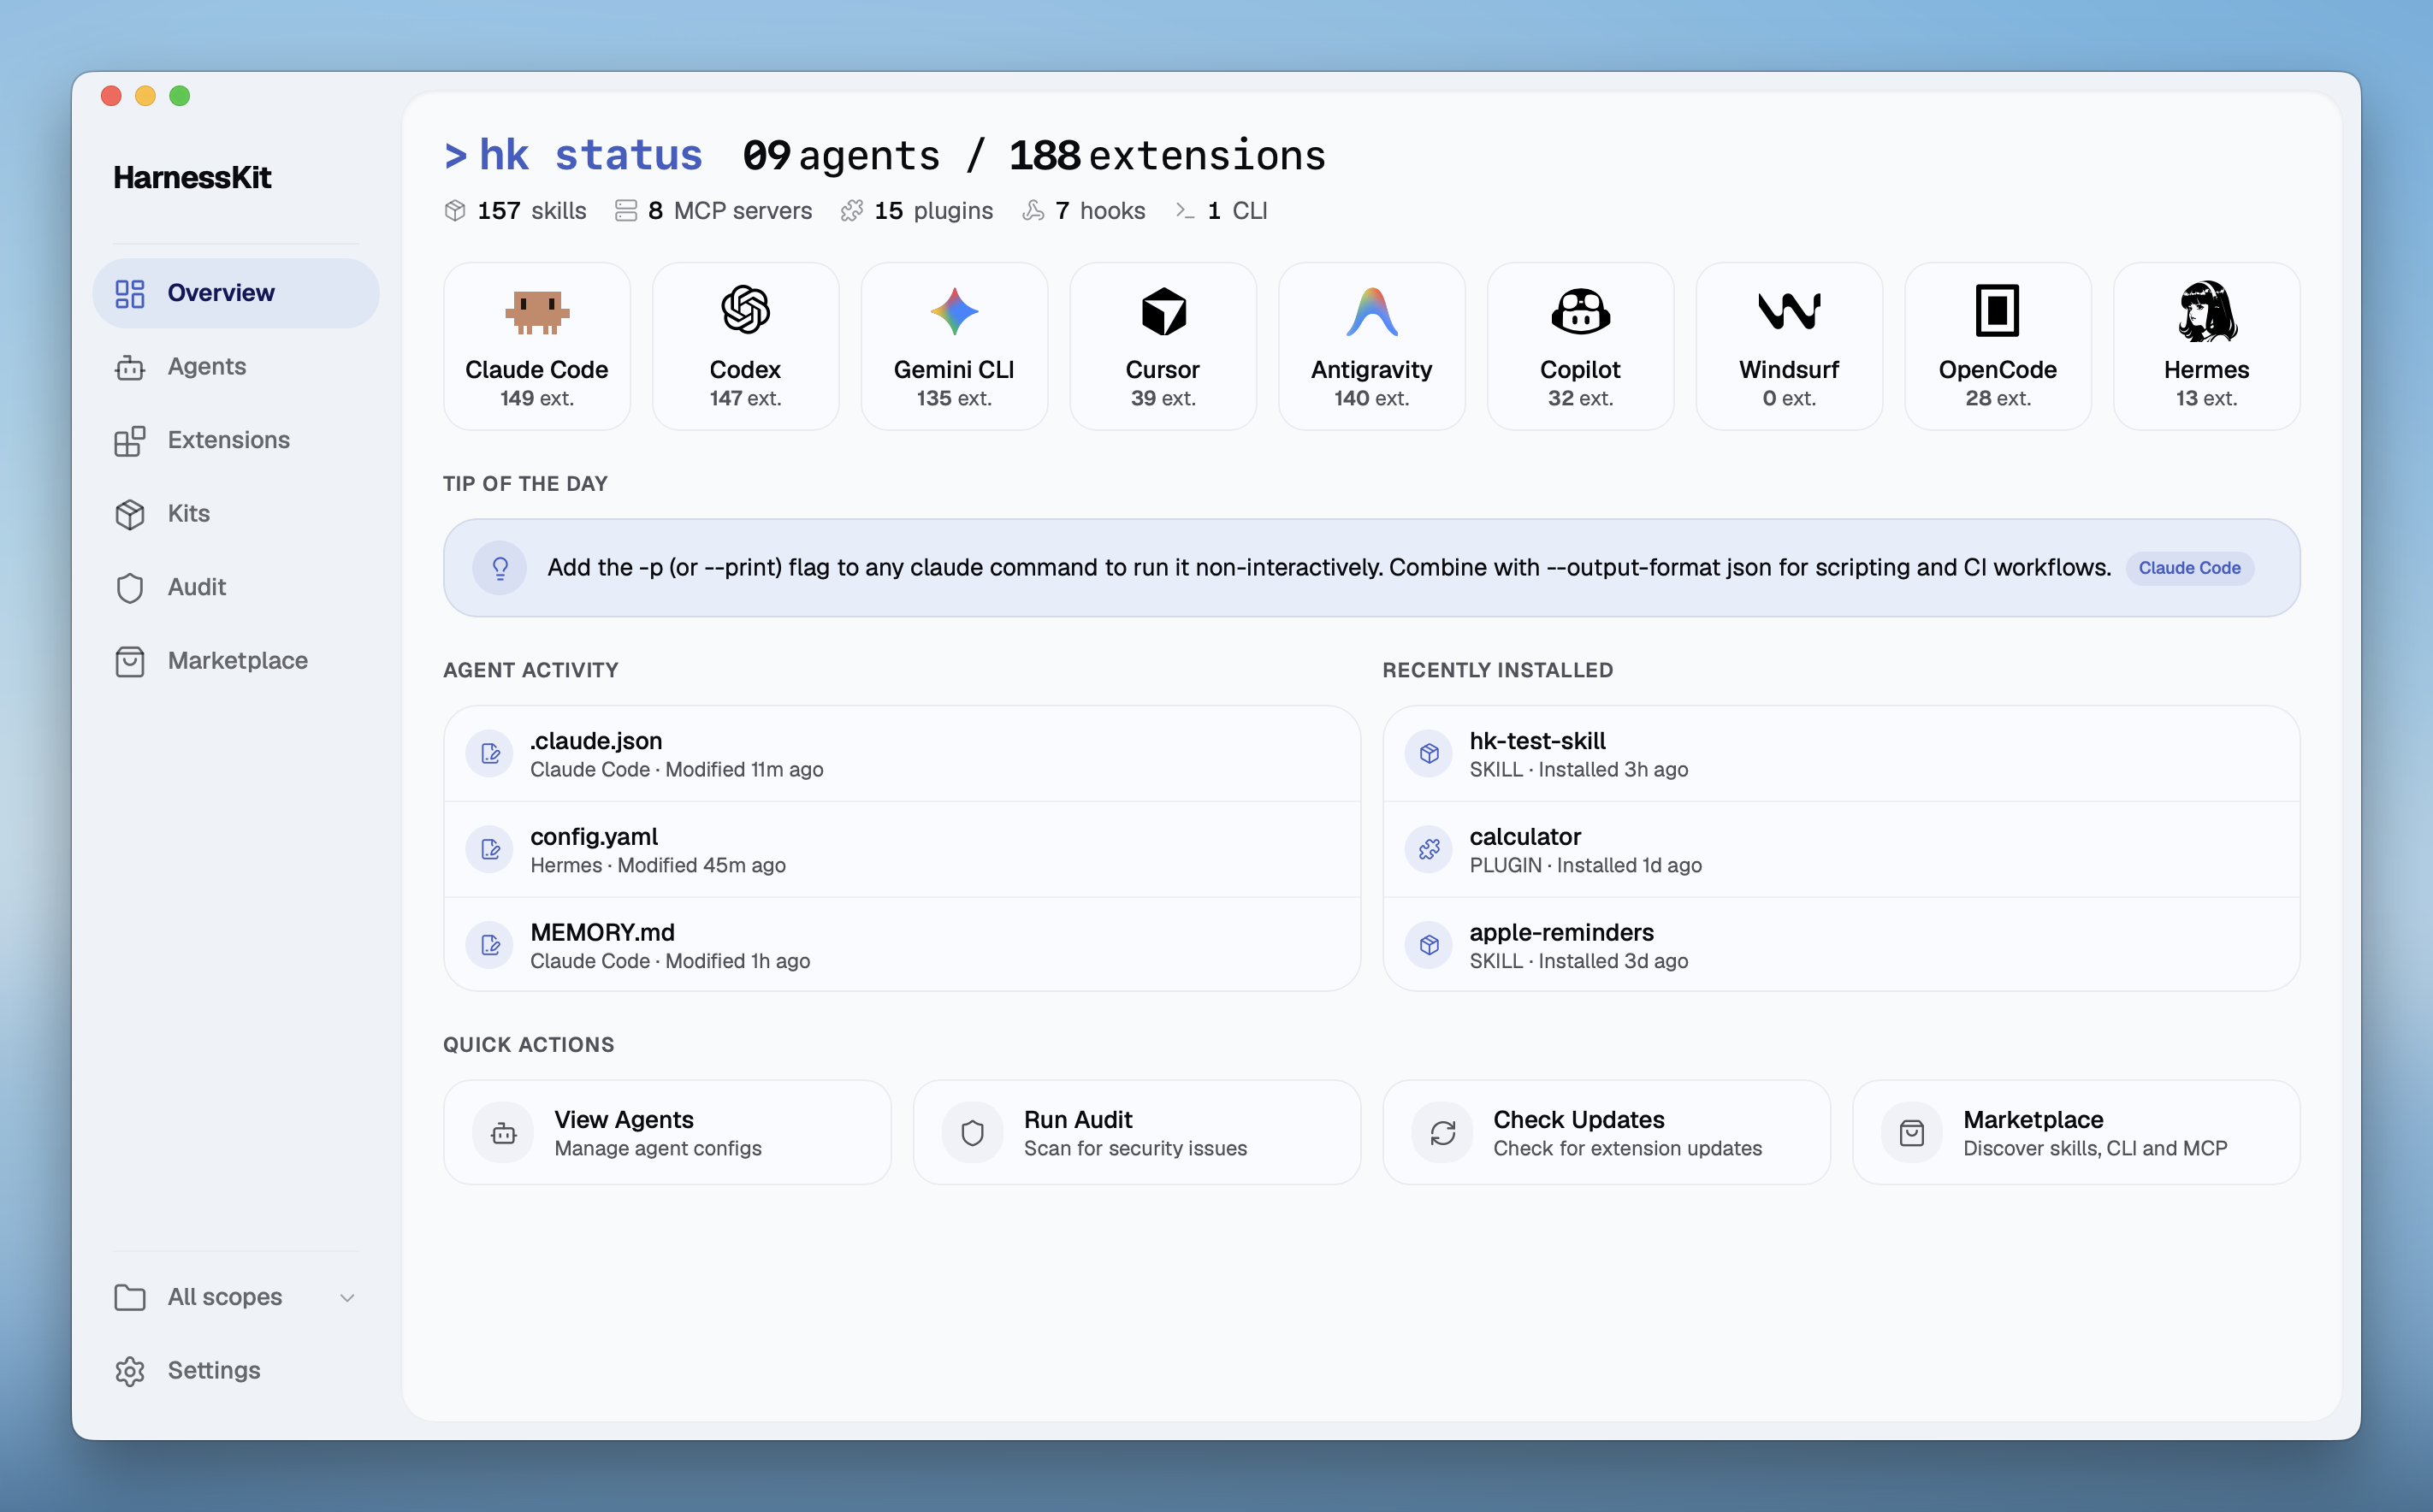Click the skill cube icon beside apple-reminders
2433x1512 pixels.
click(x=1429, y=945)
